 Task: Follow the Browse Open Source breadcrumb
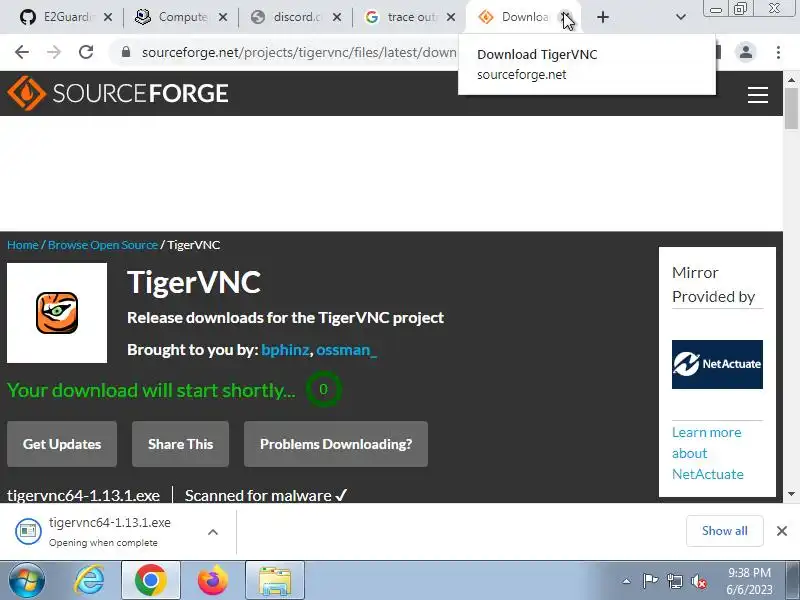coord(103,245)
